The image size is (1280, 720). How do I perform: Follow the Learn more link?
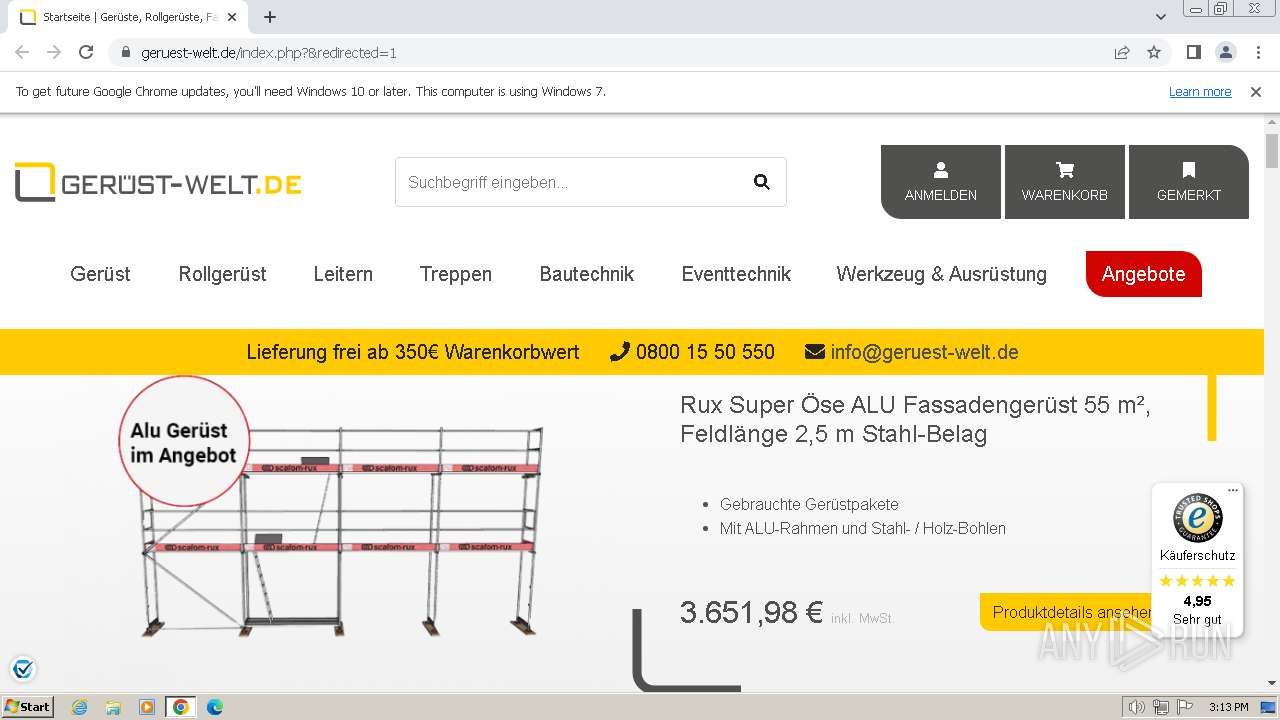(x=1200, y=92)
